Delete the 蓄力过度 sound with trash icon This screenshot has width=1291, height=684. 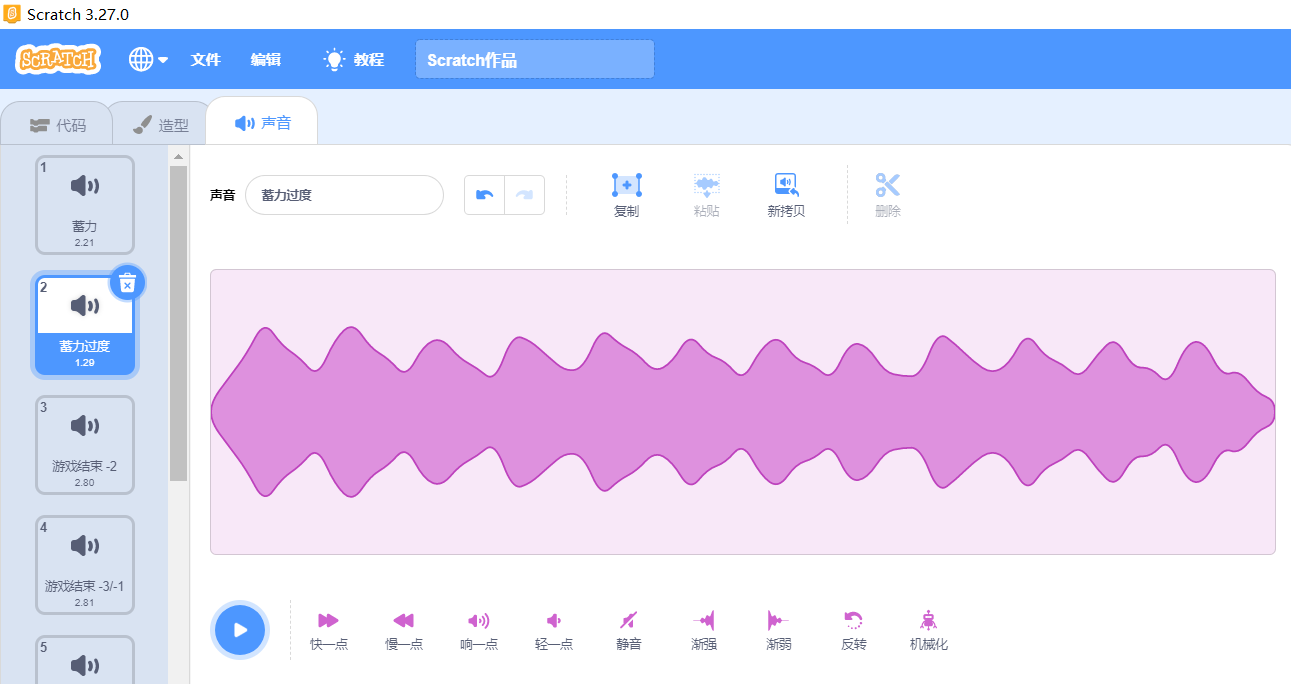tap(127, 283)
